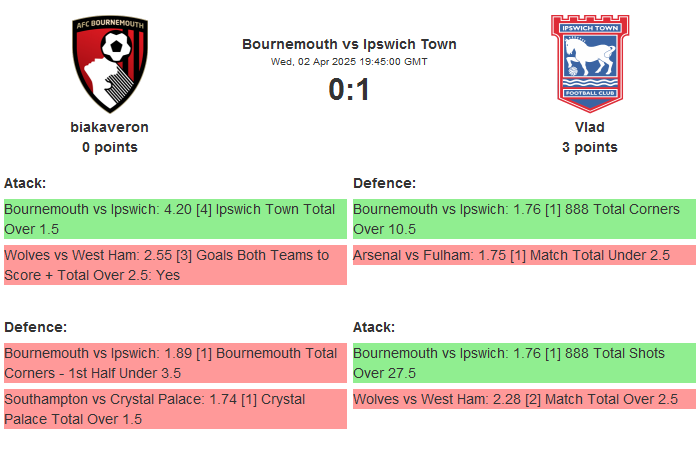Open the Wolves vs West Ham Over 2.5 bet
Screen dimensions: 700x460
(523, 400)
